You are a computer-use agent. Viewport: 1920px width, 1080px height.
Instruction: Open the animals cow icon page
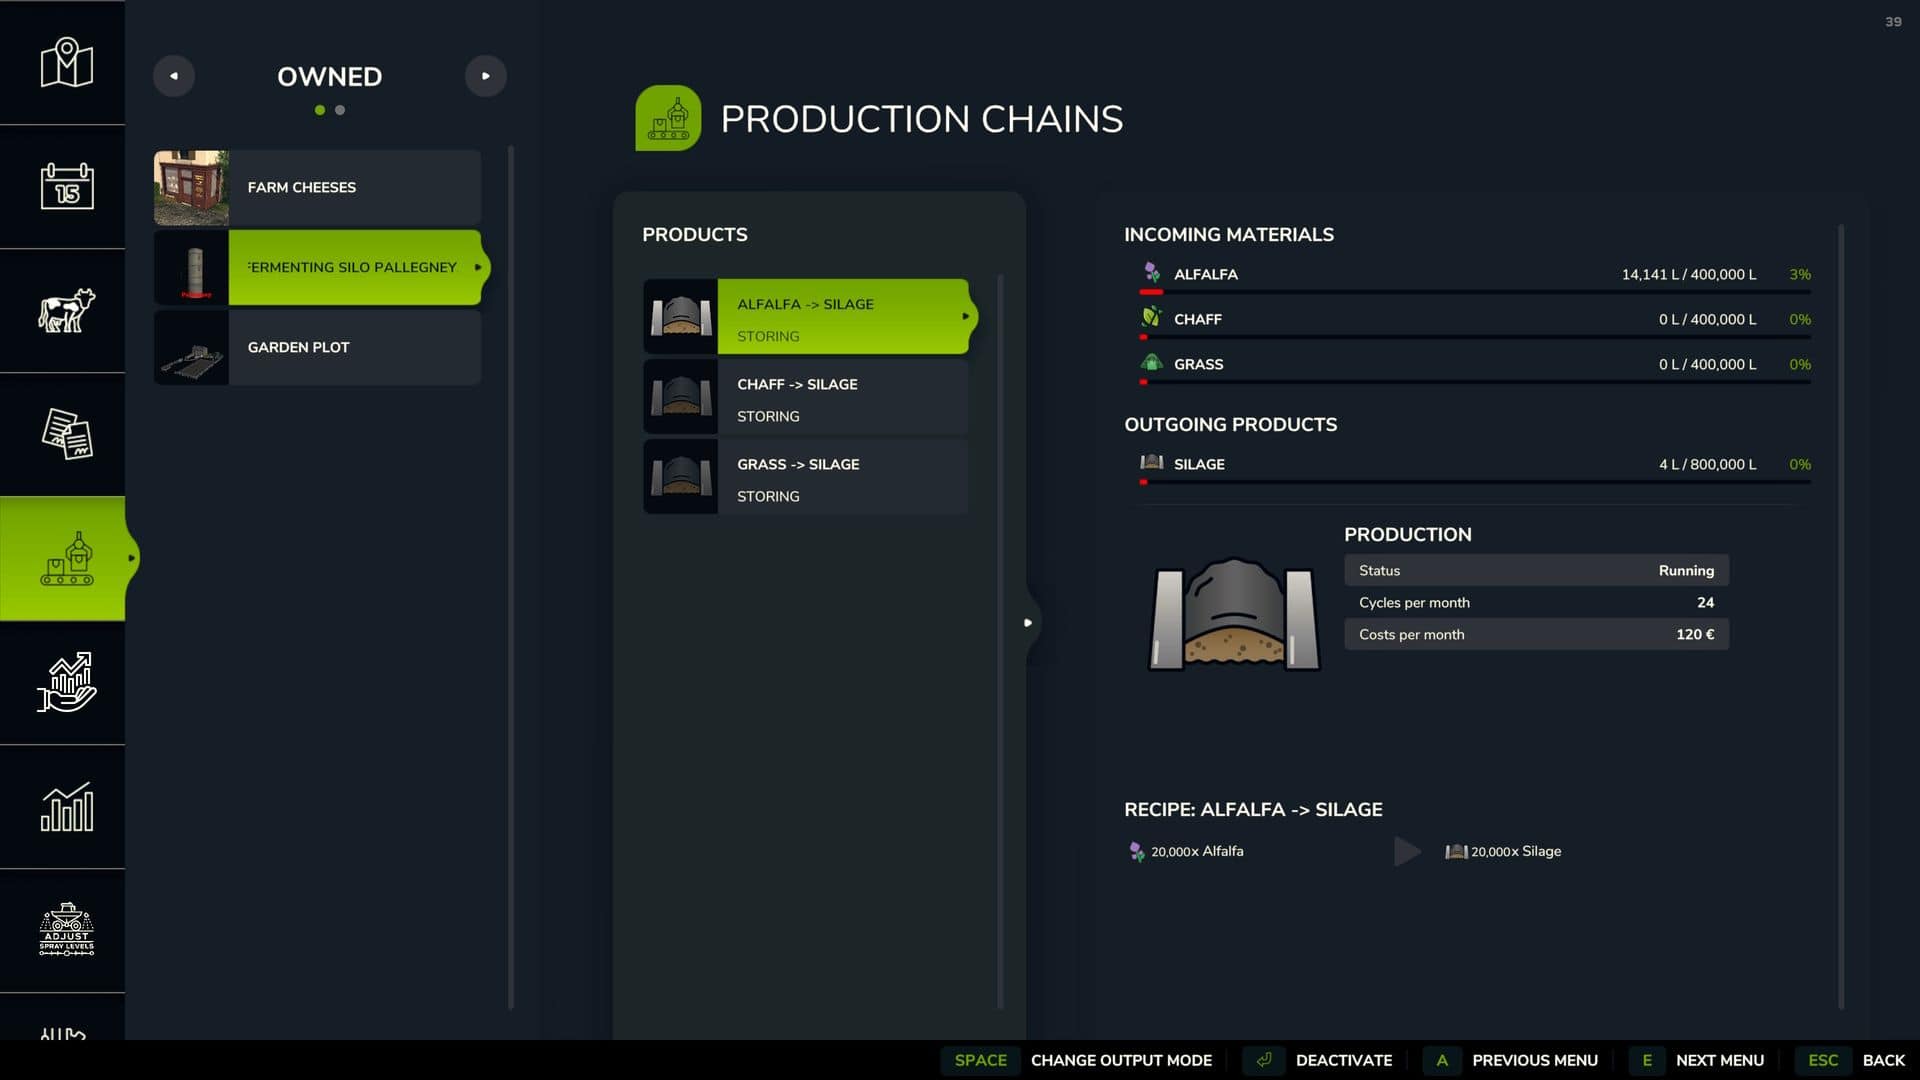pyautogui.click(x=66, y=310)
